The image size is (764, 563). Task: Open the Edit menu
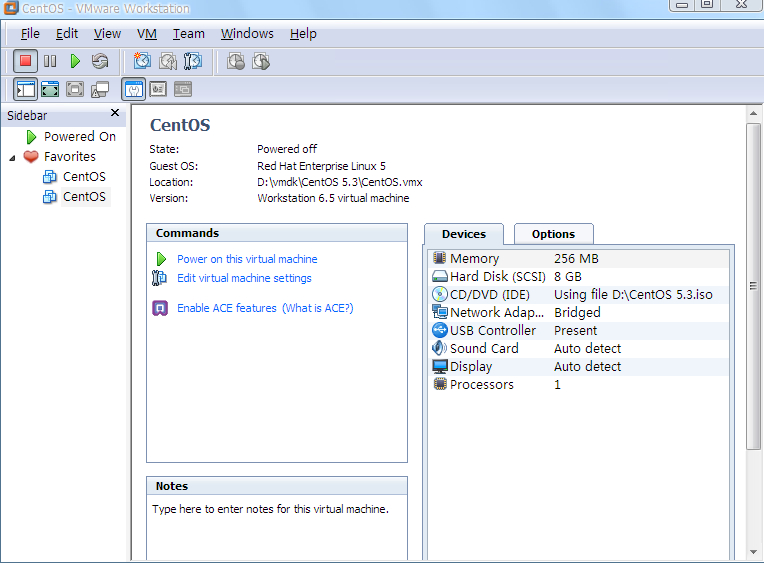[67, 34]
